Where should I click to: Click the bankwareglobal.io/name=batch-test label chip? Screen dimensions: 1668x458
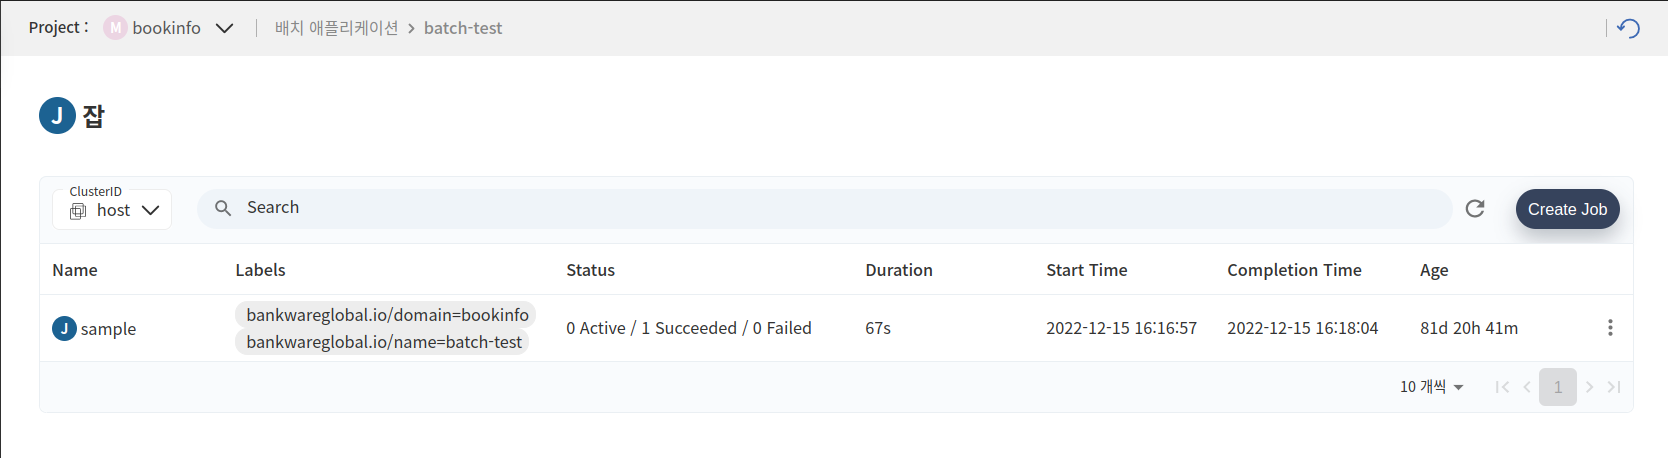(384, 342)
